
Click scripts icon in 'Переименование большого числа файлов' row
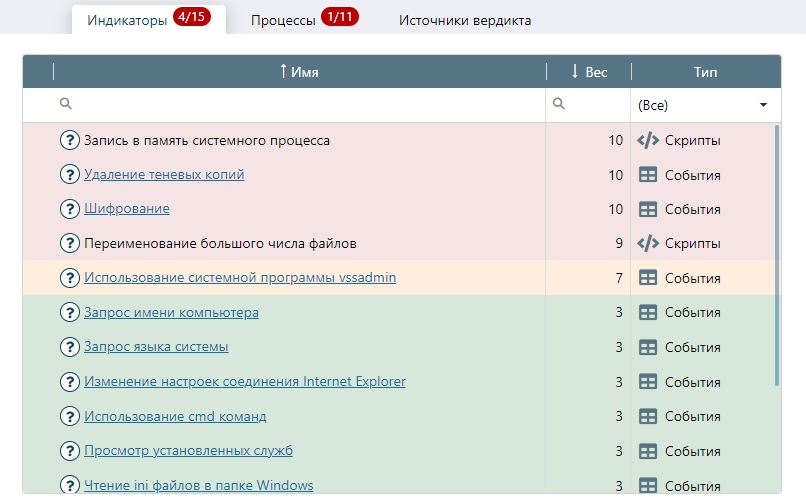[648, 243]
